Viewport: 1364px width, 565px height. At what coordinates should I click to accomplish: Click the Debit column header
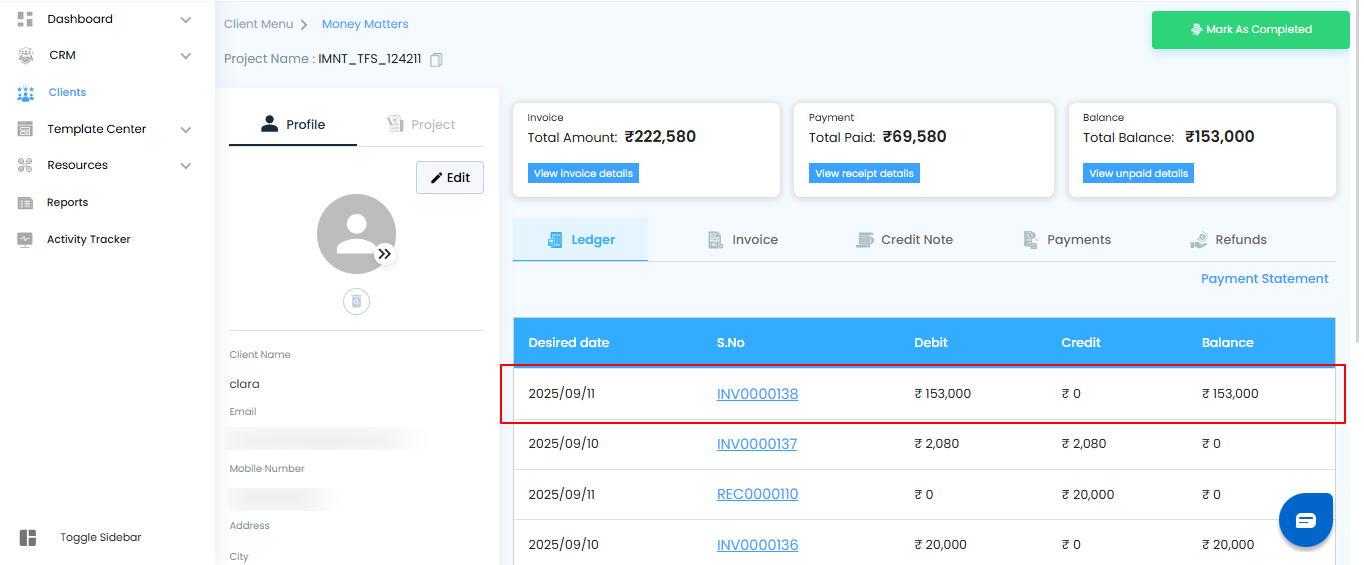click(x=931, y=342)
